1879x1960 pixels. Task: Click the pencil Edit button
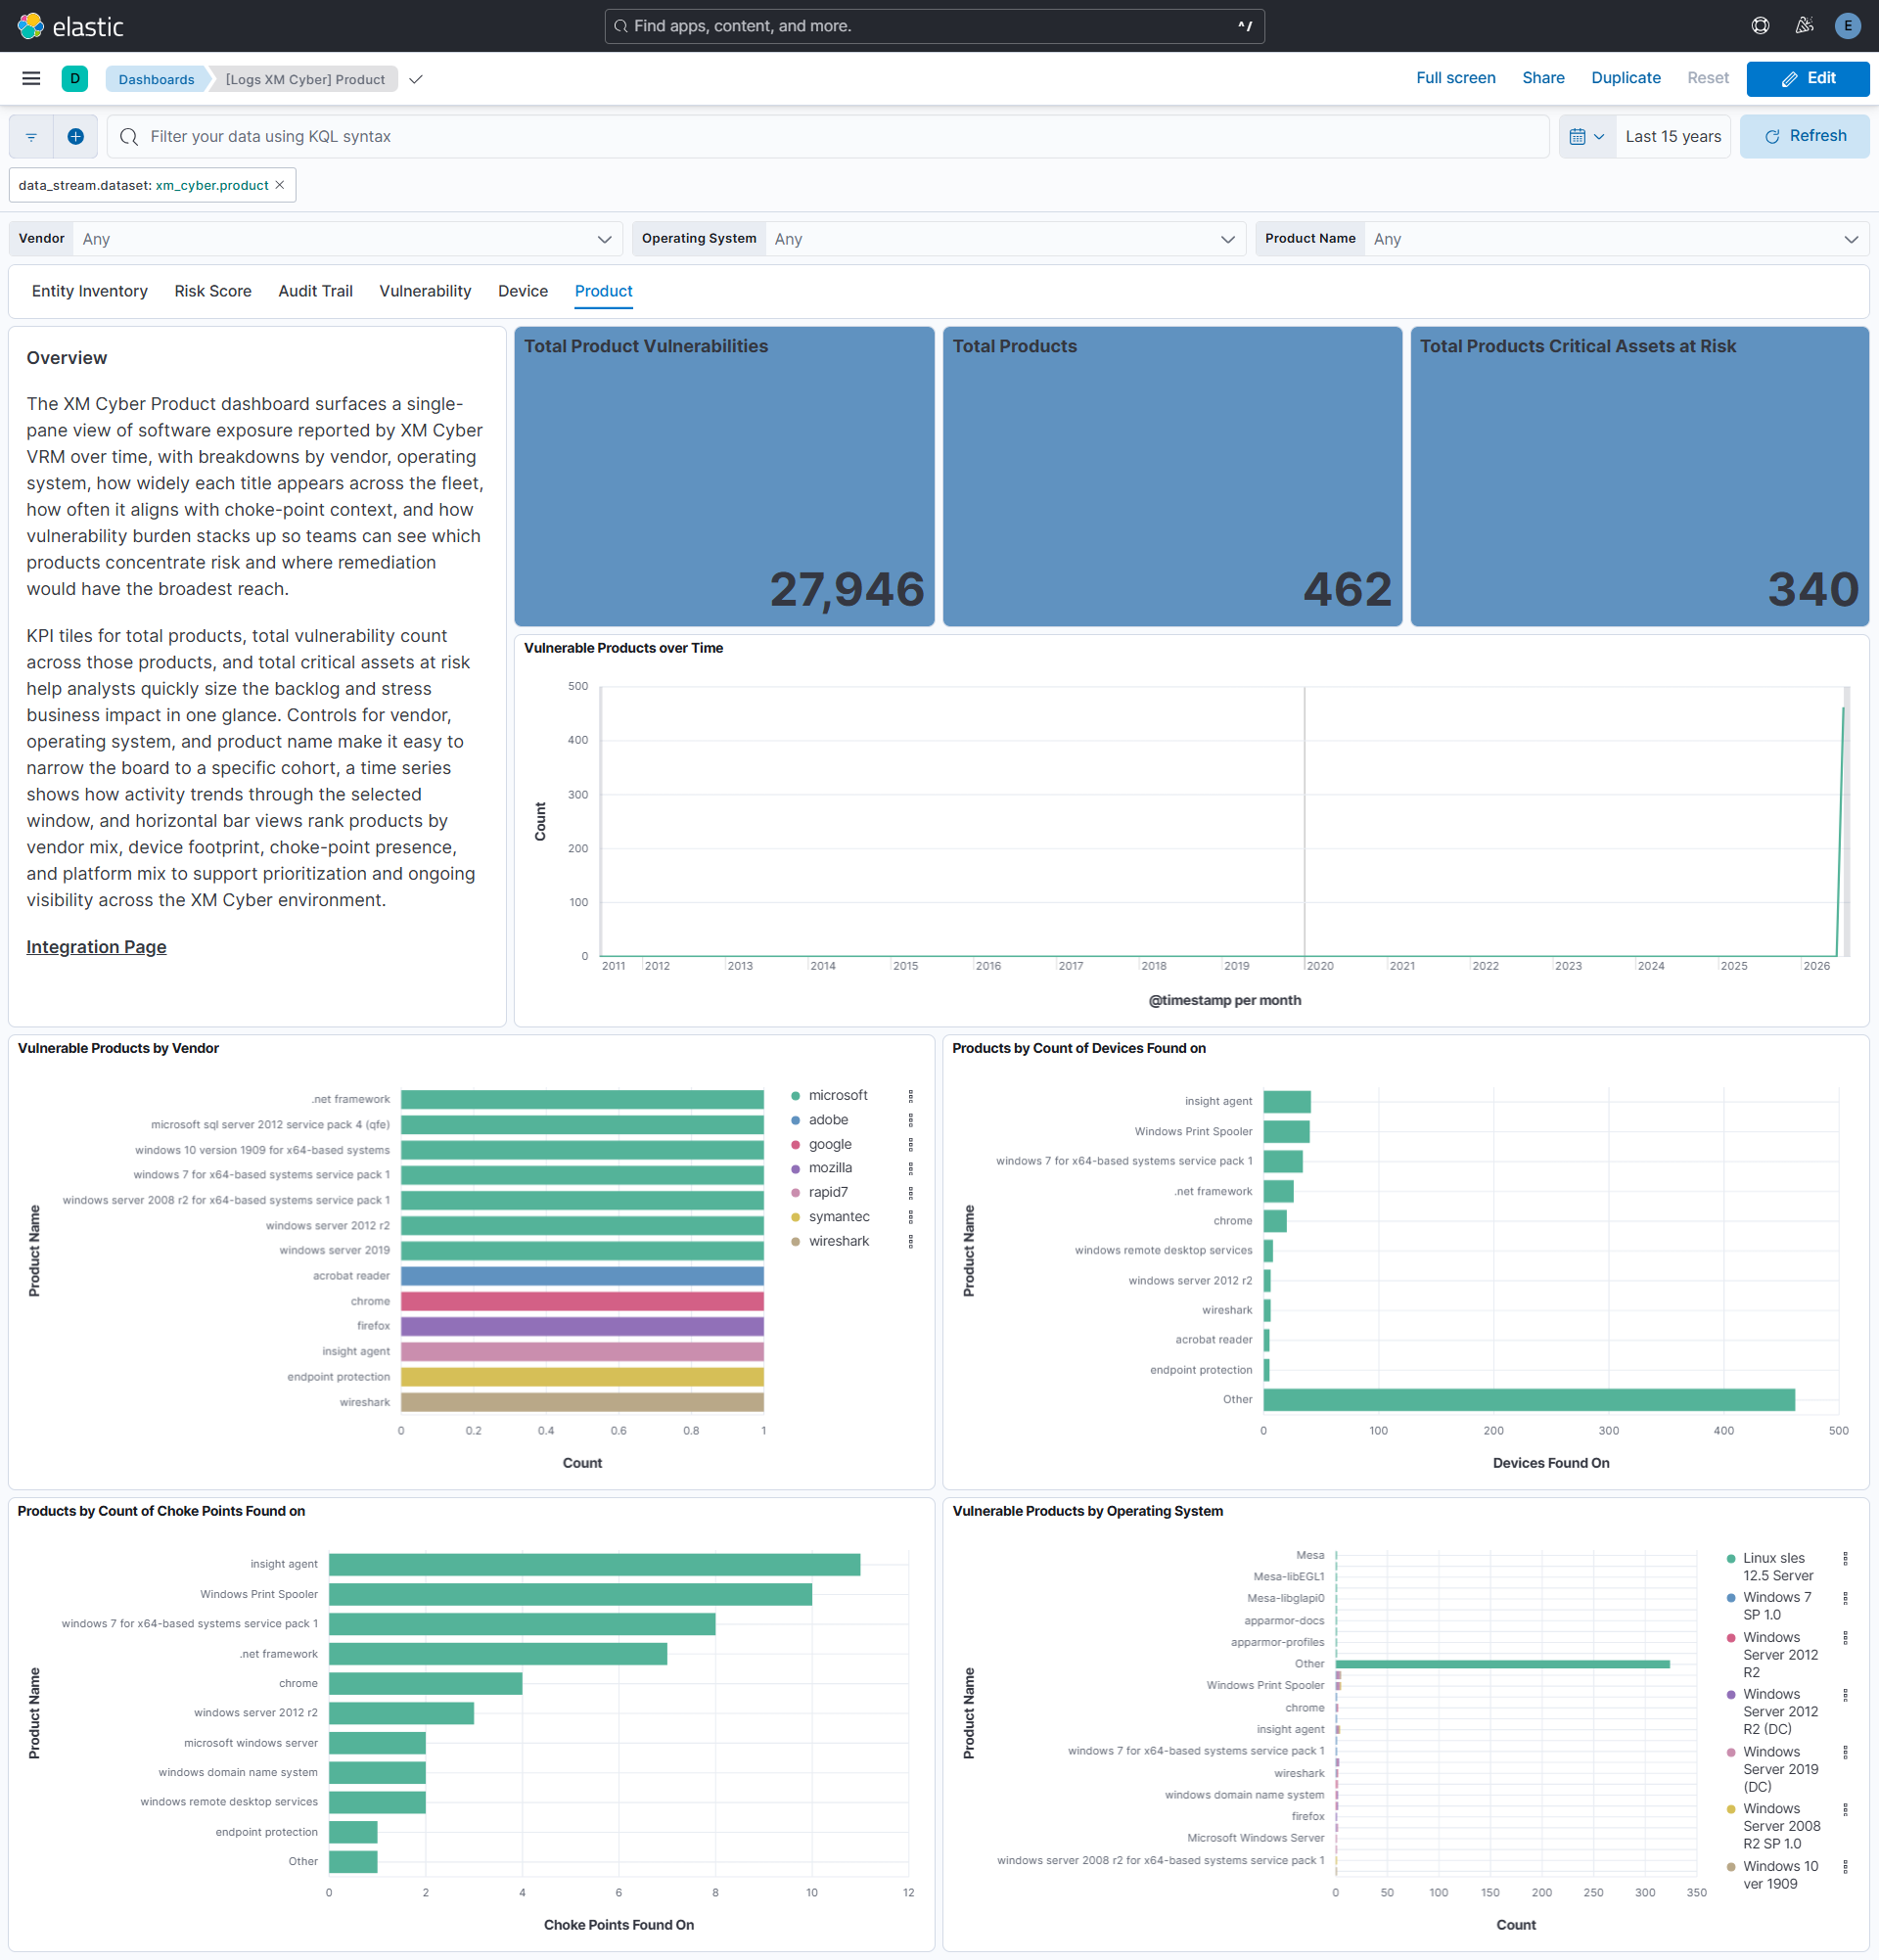tap(1807, 79)
